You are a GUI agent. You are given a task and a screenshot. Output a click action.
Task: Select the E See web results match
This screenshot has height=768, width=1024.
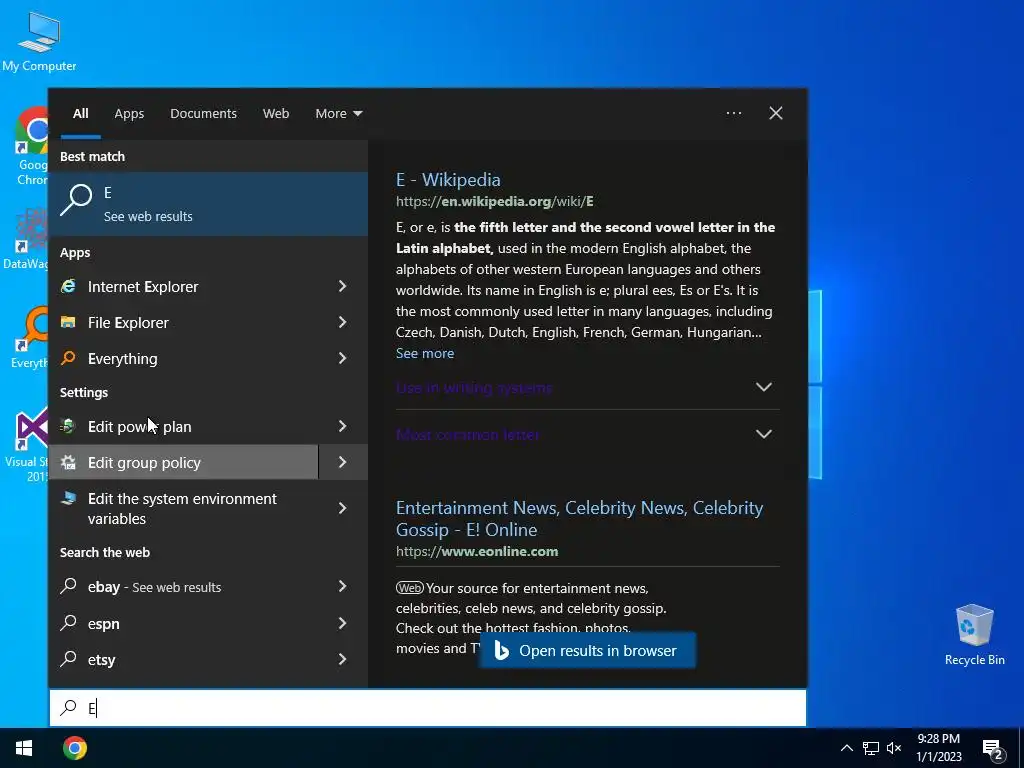[x=208, y=204]
